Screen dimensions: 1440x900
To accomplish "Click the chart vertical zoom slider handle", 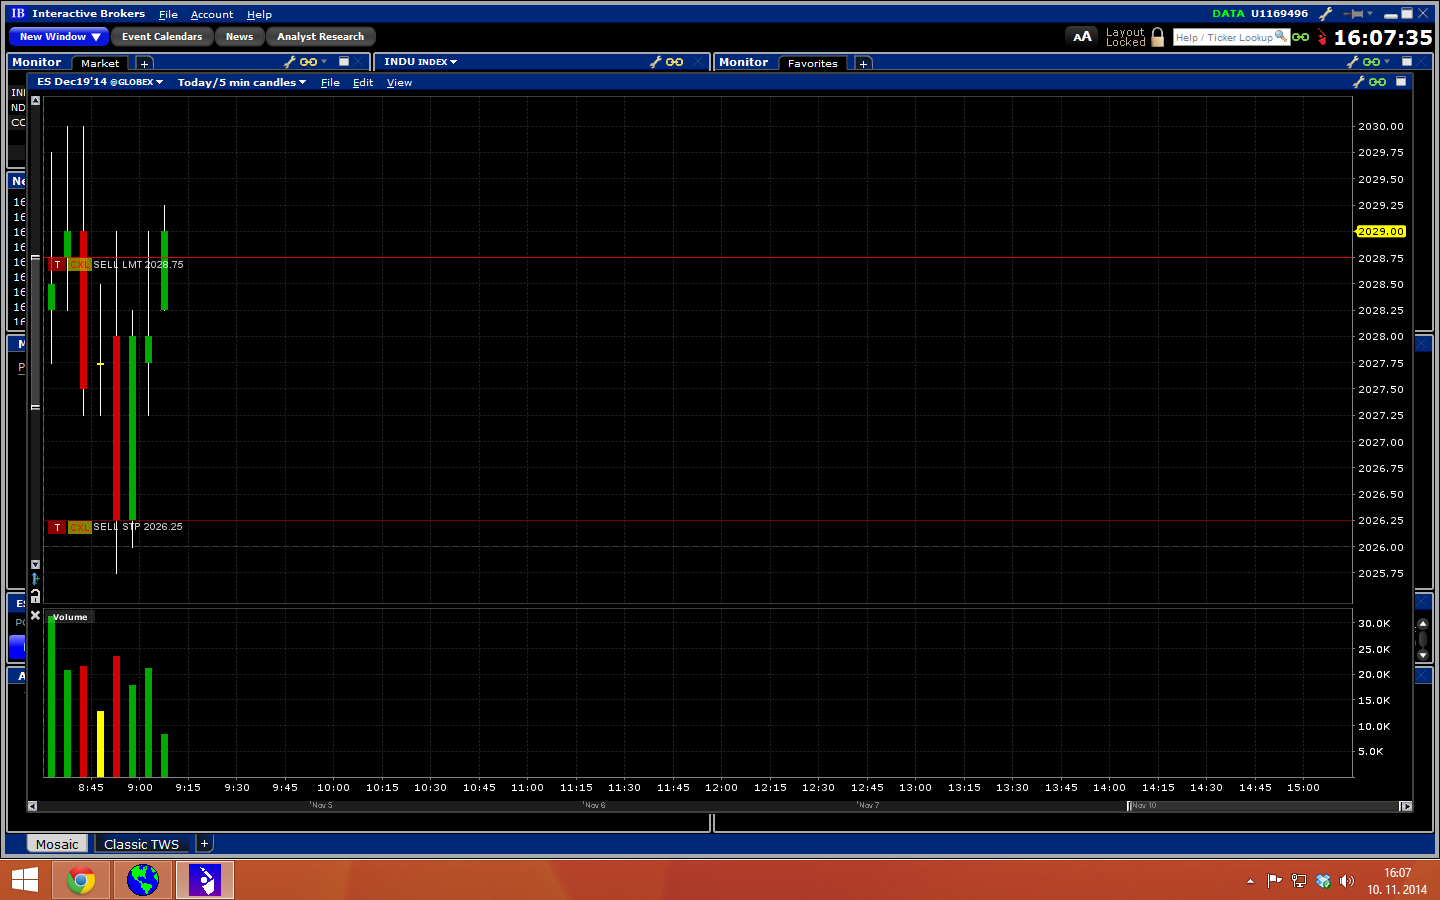I will (x=35, y=333).
